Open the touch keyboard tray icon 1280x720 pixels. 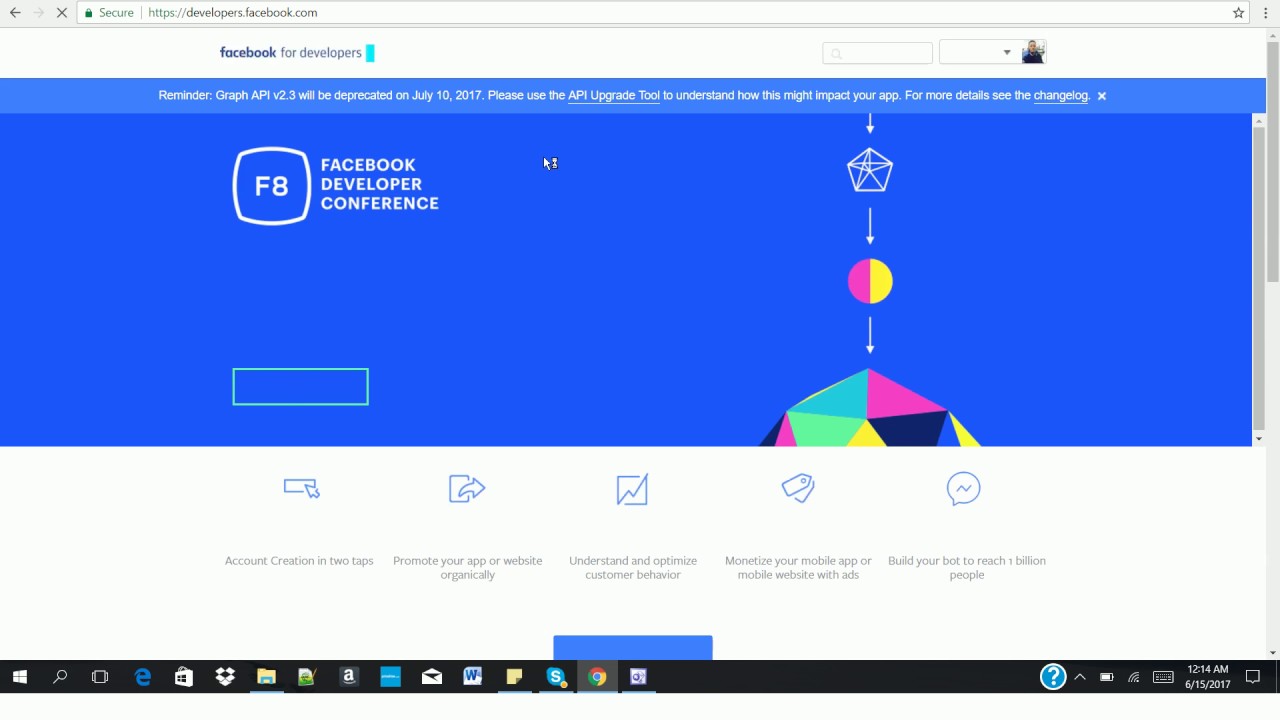coord(1163,677)
